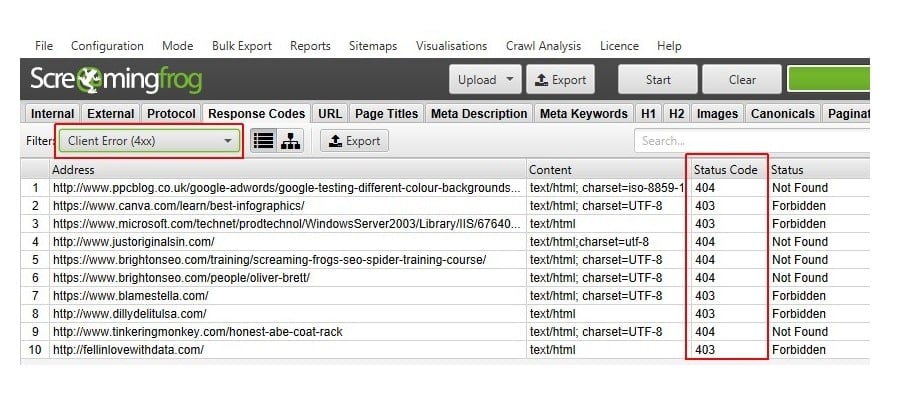Click the green progress bar
Viewport: 900px width, 405px height.
pyautogui.click(x=828, y=80)
